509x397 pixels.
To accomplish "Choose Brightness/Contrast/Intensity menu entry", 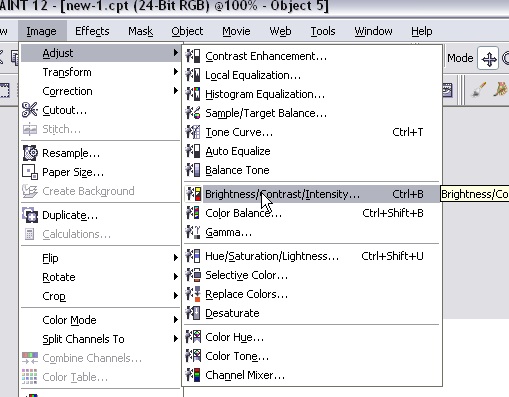I will tap(312, 194).
